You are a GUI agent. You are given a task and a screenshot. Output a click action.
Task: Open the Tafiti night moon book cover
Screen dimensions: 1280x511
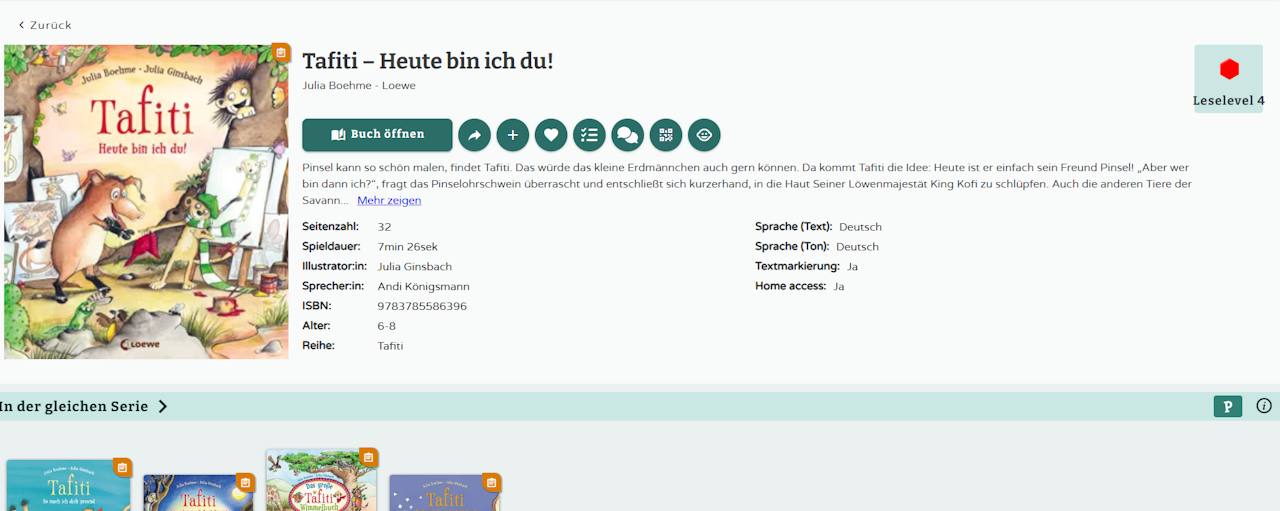pyautogui.click(x=199, y=493)
